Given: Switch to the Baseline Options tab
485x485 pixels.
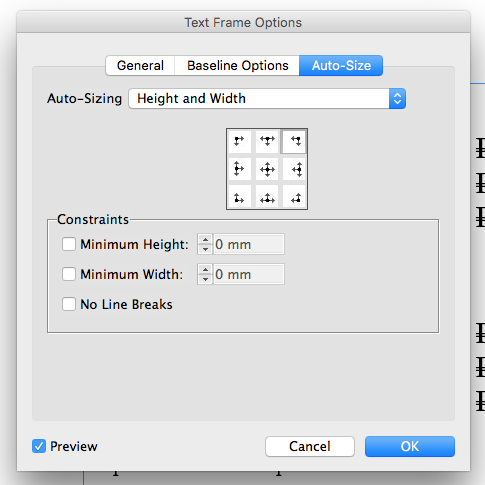Looking at the screenshot, I should tap(237, 65).
